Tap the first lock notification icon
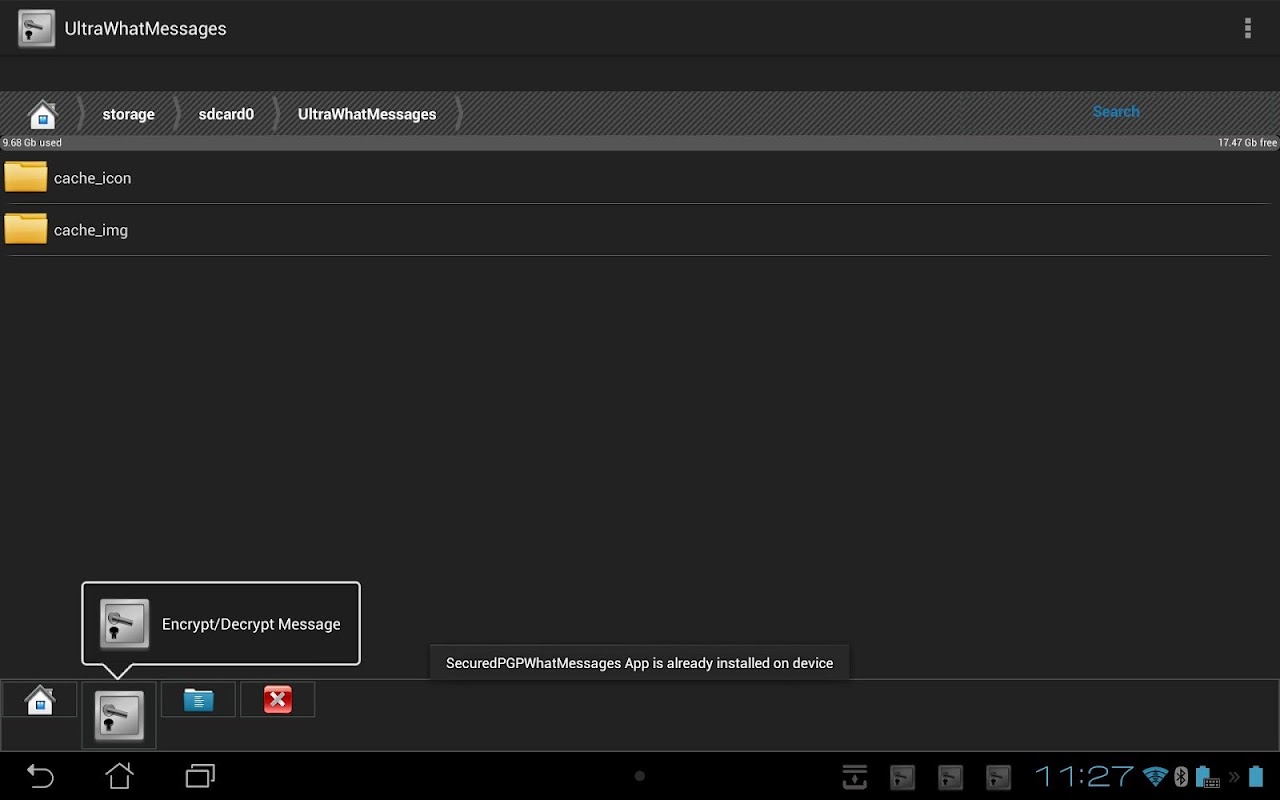This screenshot has height=800, width=1280. point(902,777)
